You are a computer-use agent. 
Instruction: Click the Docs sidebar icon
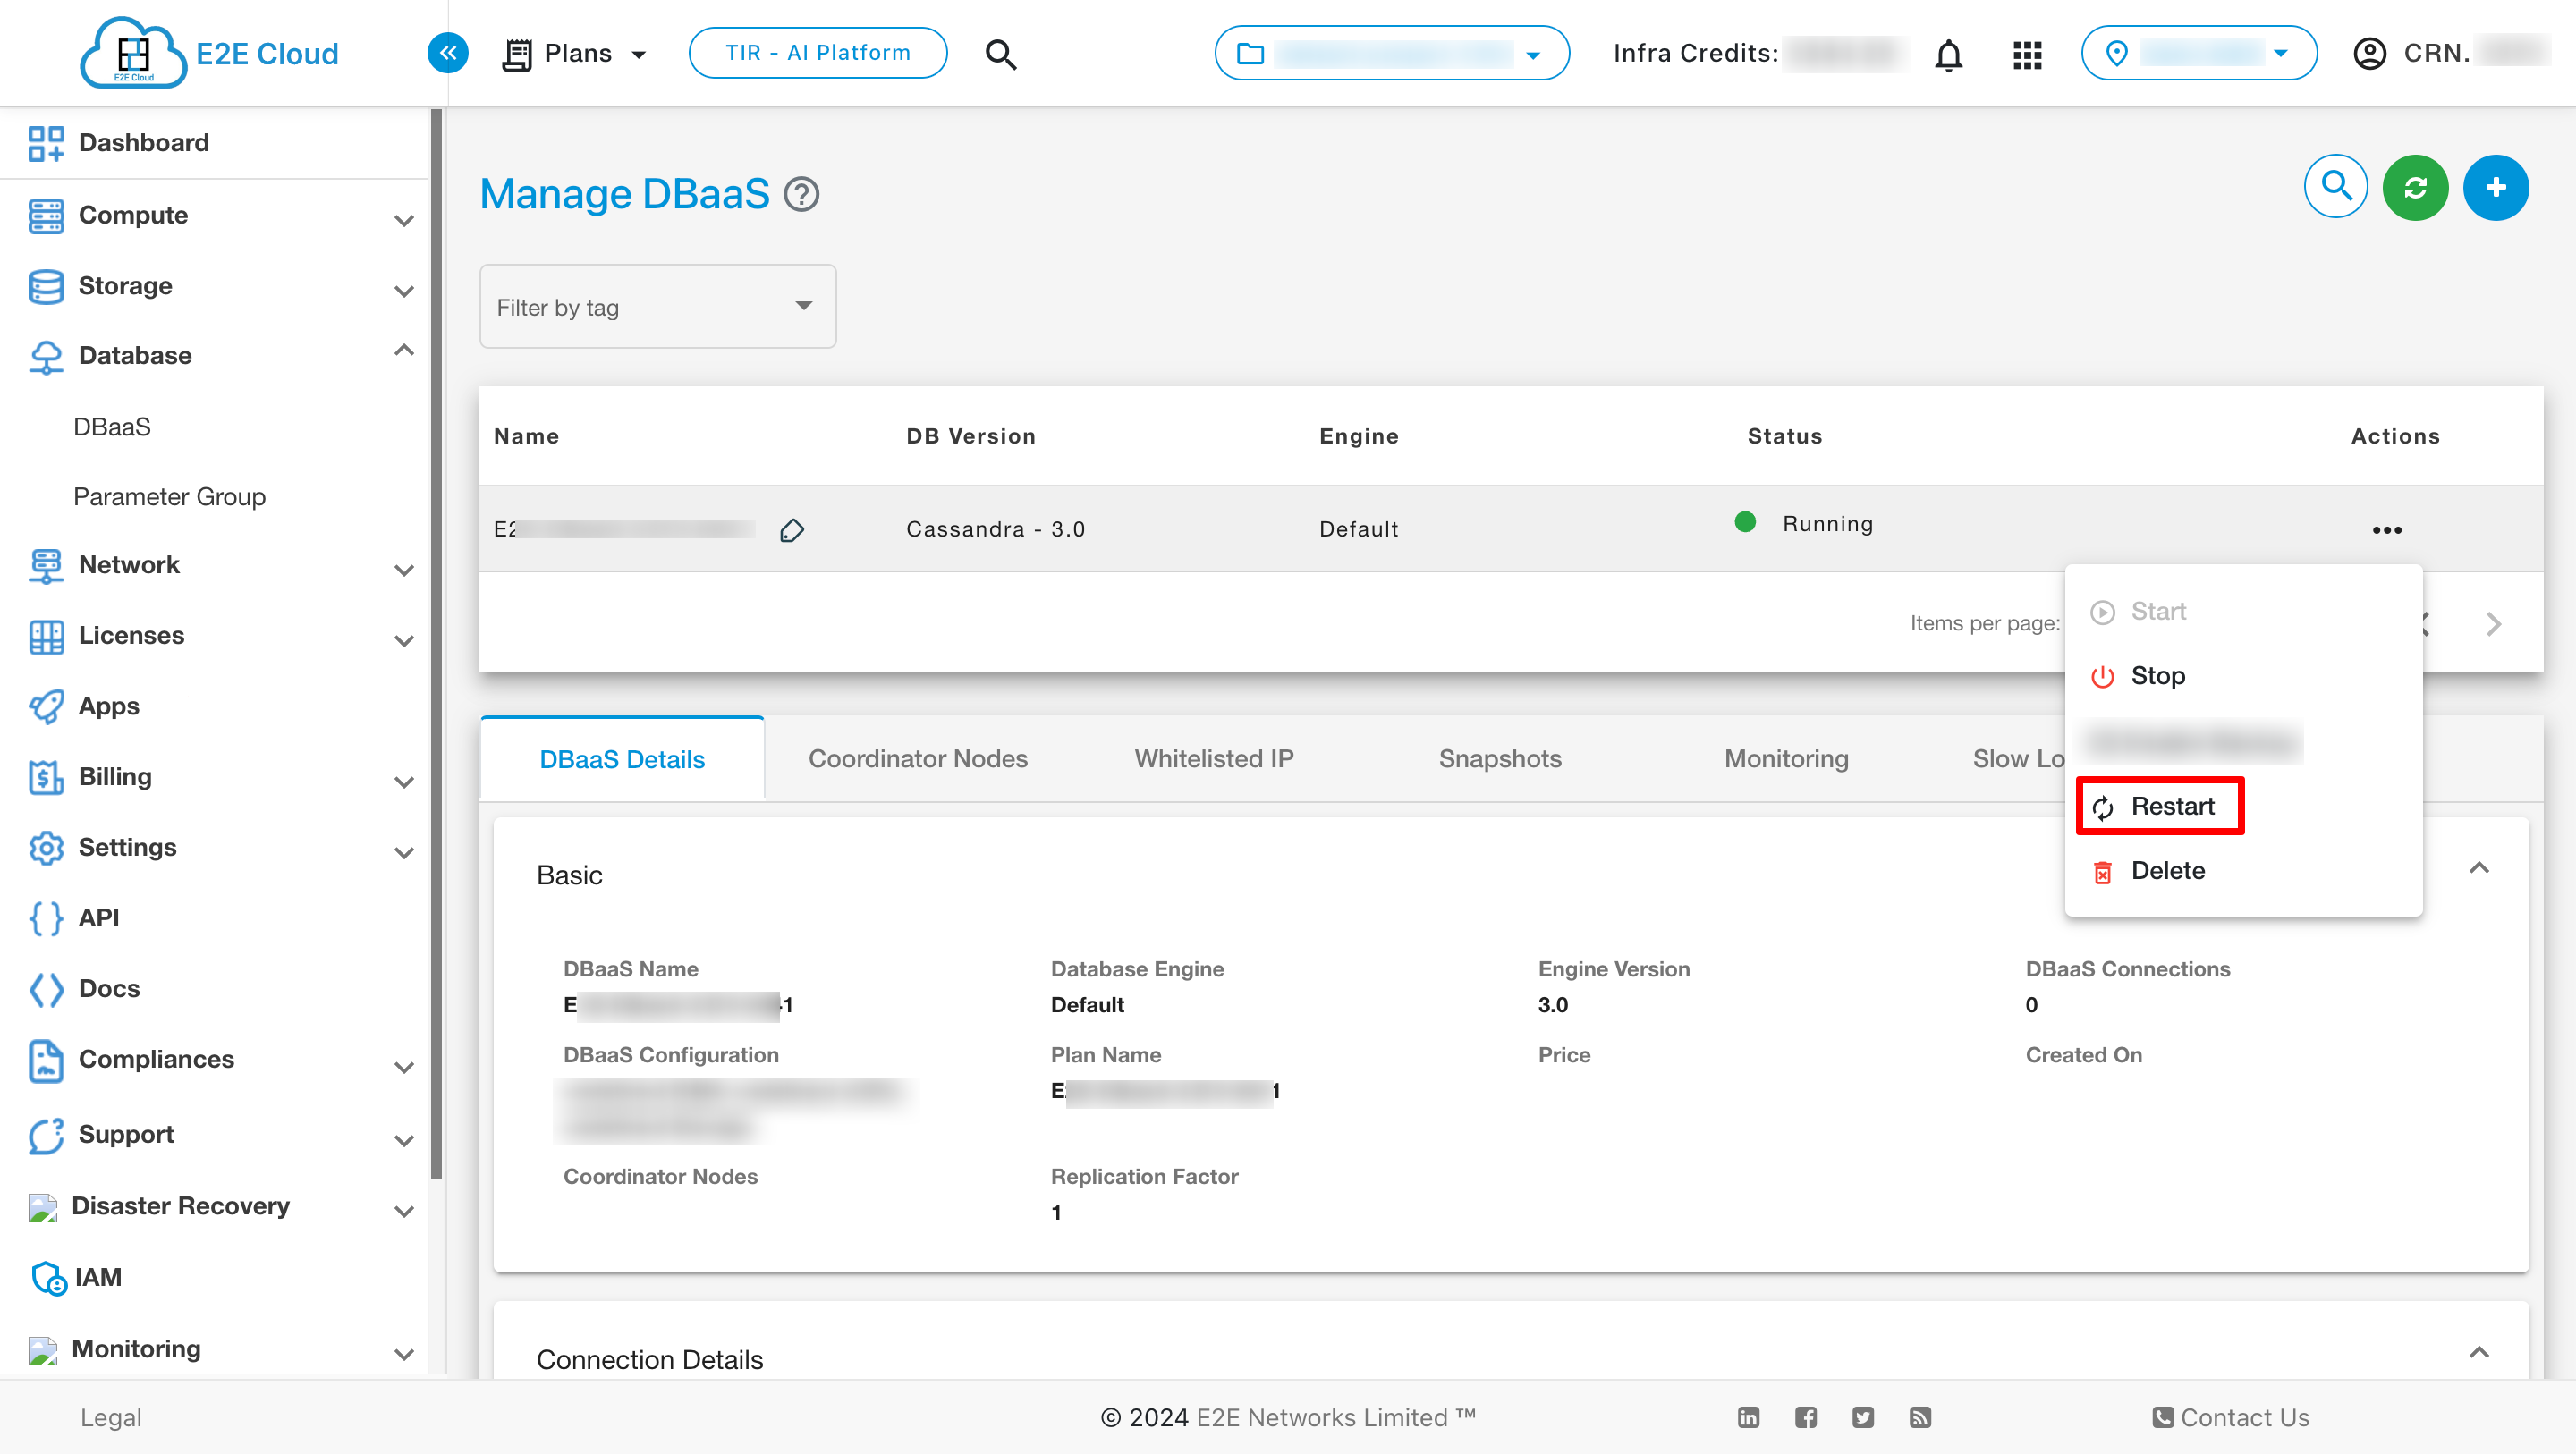pos(46,989)
